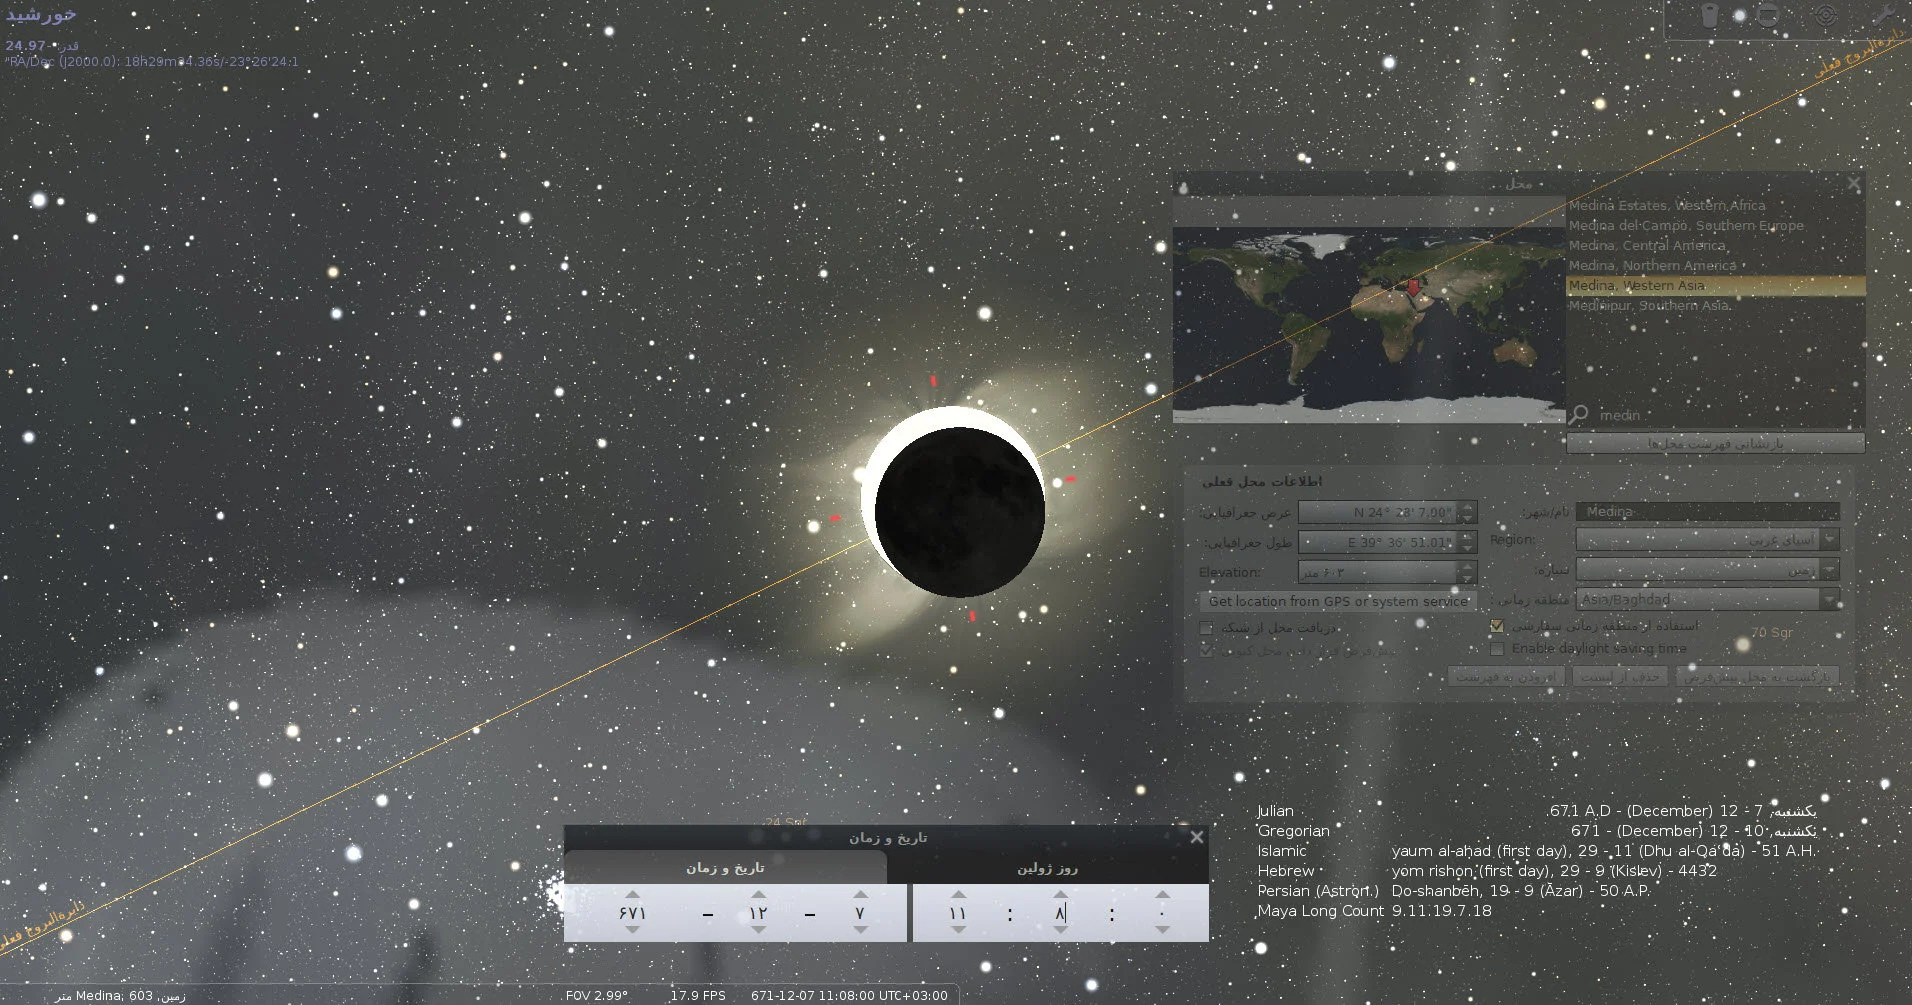This screenshot has height=1005, width=1912.
Task: Click the longitude field E 39° 36' 51.01"
Action: tap(1379, 543)
